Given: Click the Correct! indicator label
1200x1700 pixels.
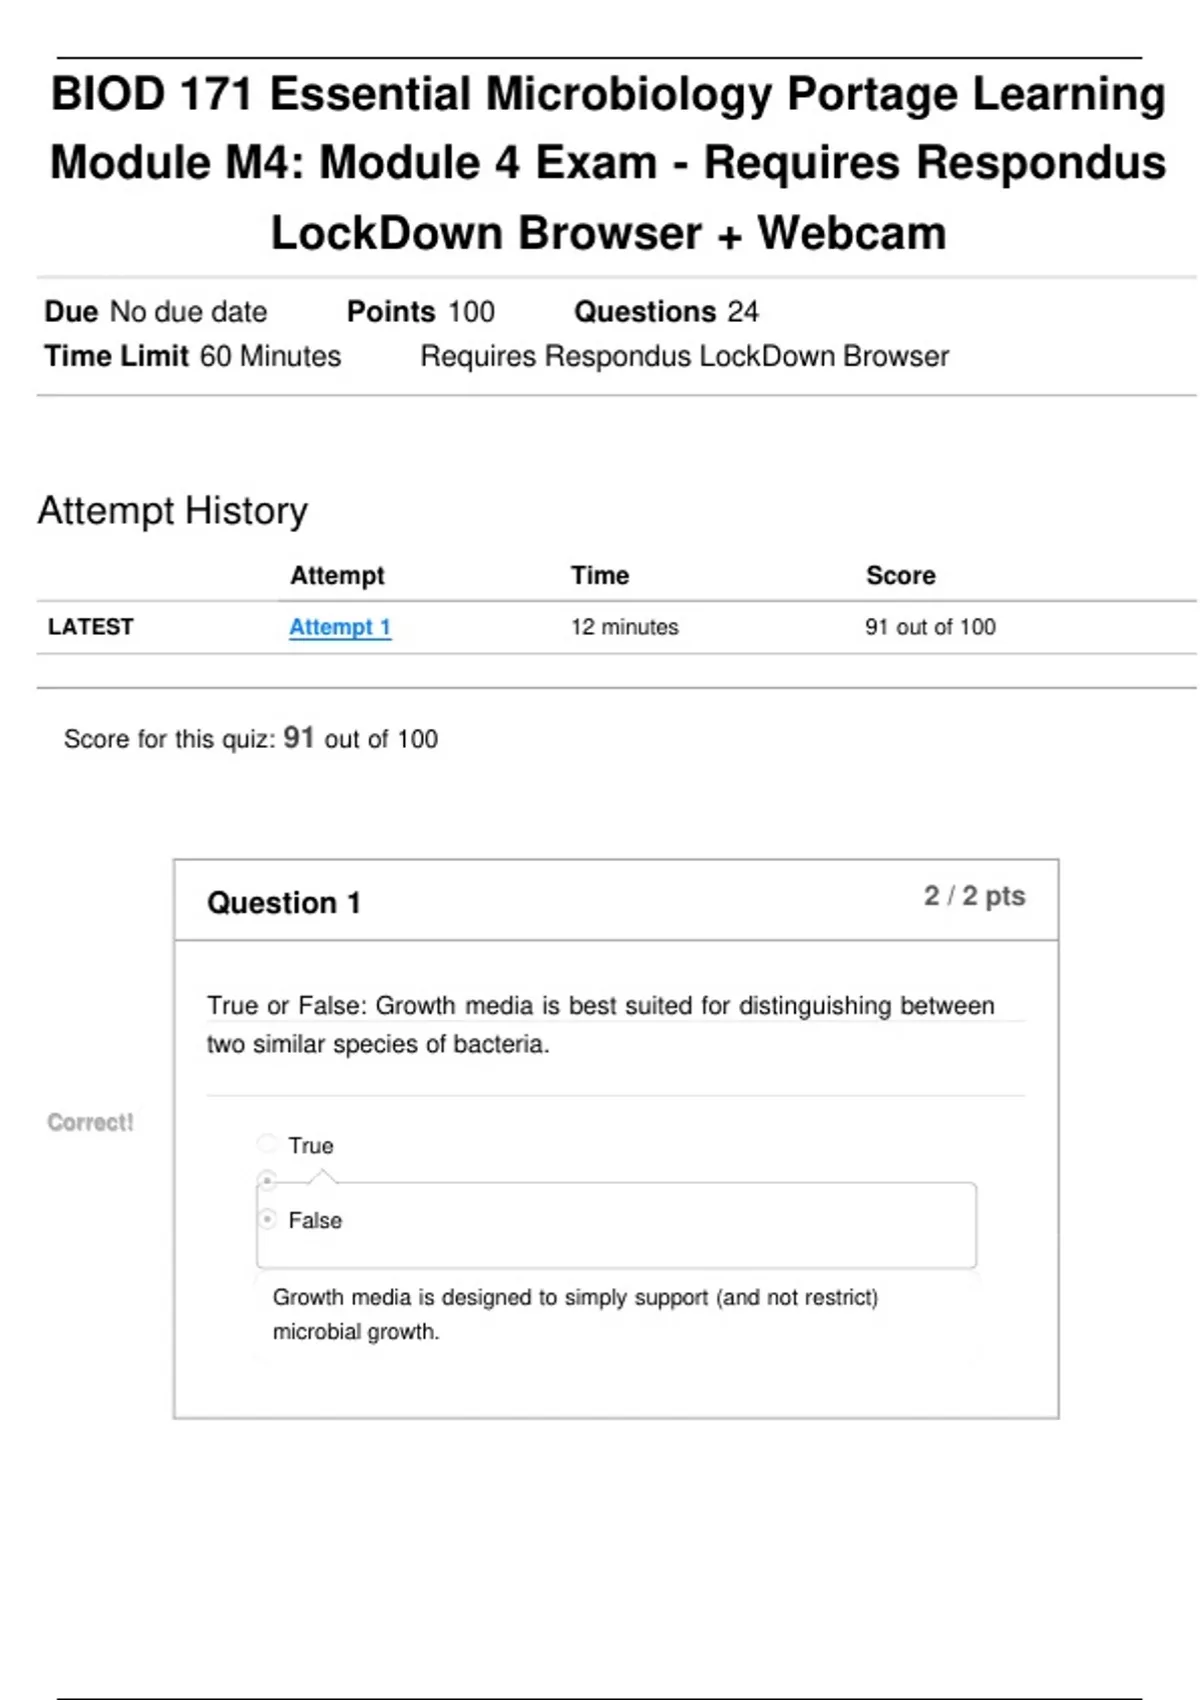Looking at the screenshot, I should [x=90, y=1122].
